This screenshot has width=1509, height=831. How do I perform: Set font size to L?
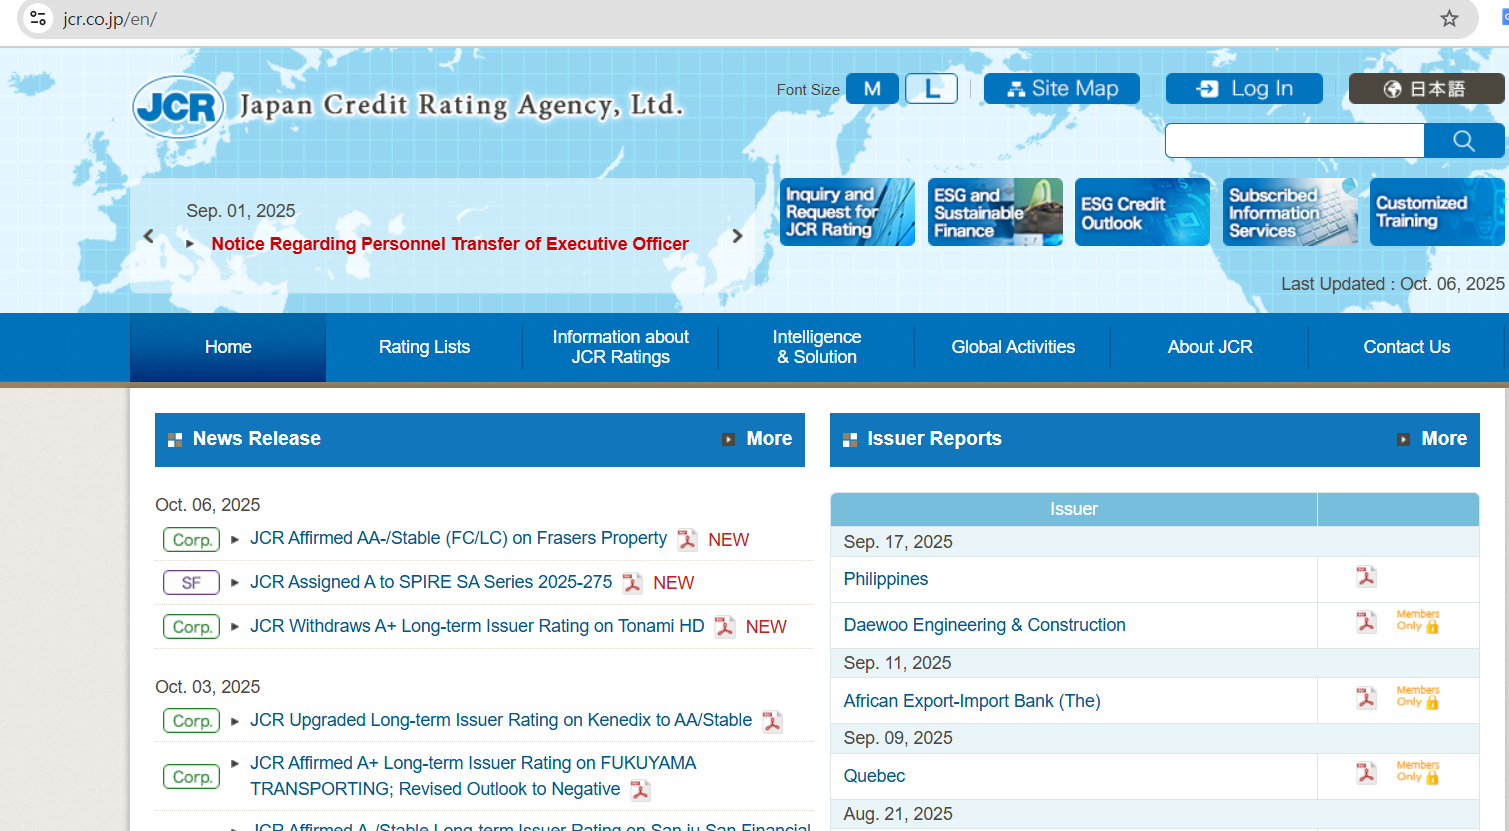pos(931,89)
